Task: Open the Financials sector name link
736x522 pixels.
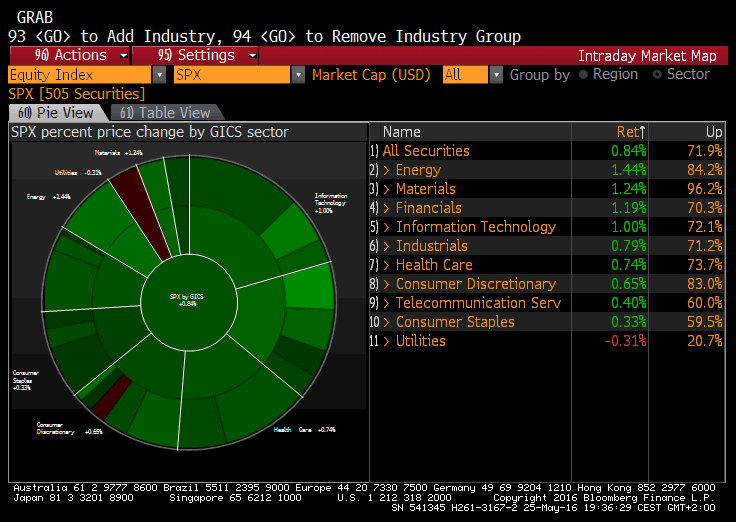Action: pyautogui.click(x=429, y=208)
